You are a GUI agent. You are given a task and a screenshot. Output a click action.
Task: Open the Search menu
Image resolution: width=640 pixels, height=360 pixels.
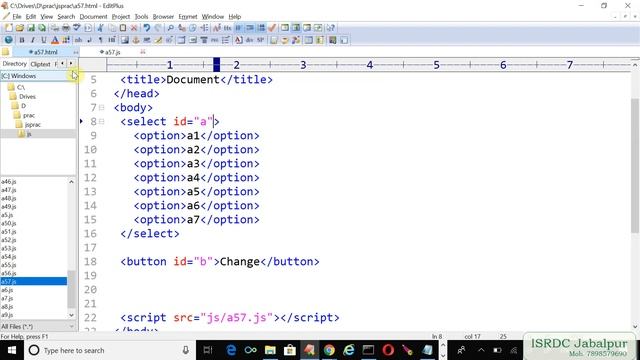click(66, 17)
